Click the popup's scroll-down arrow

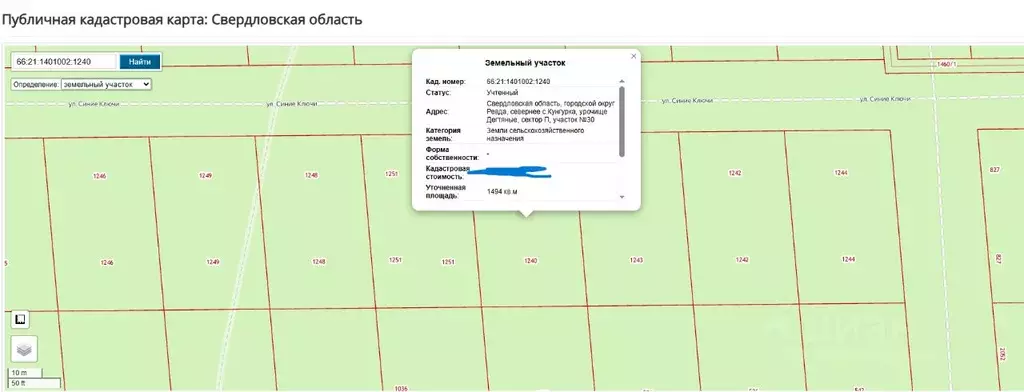(x=622, y=197)
